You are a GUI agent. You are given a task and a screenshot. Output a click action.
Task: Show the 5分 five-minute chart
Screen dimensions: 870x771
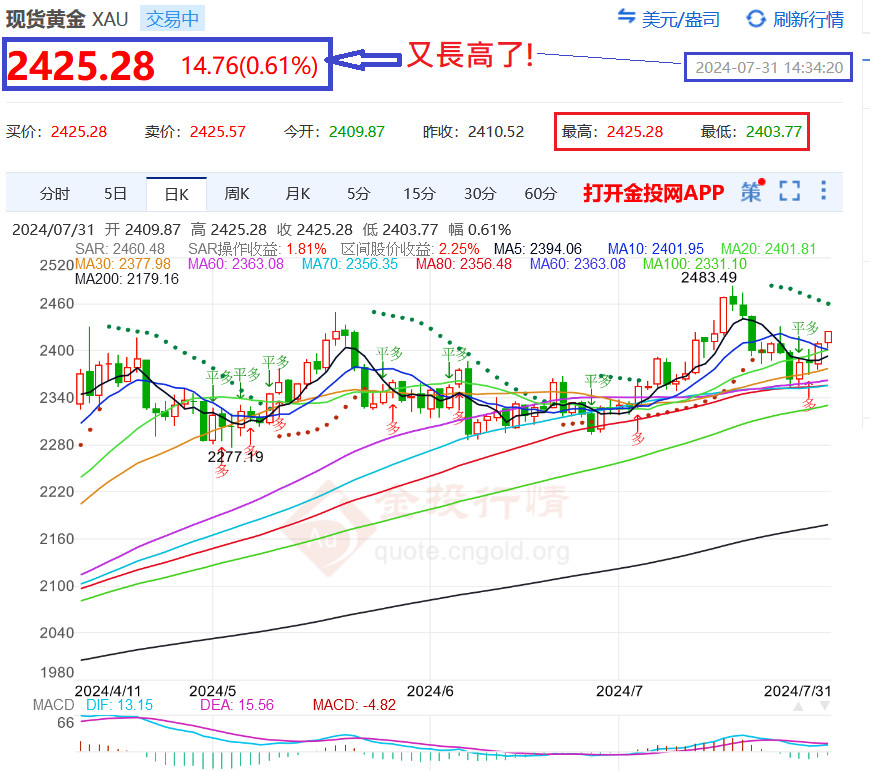click(x=358, y=194)
